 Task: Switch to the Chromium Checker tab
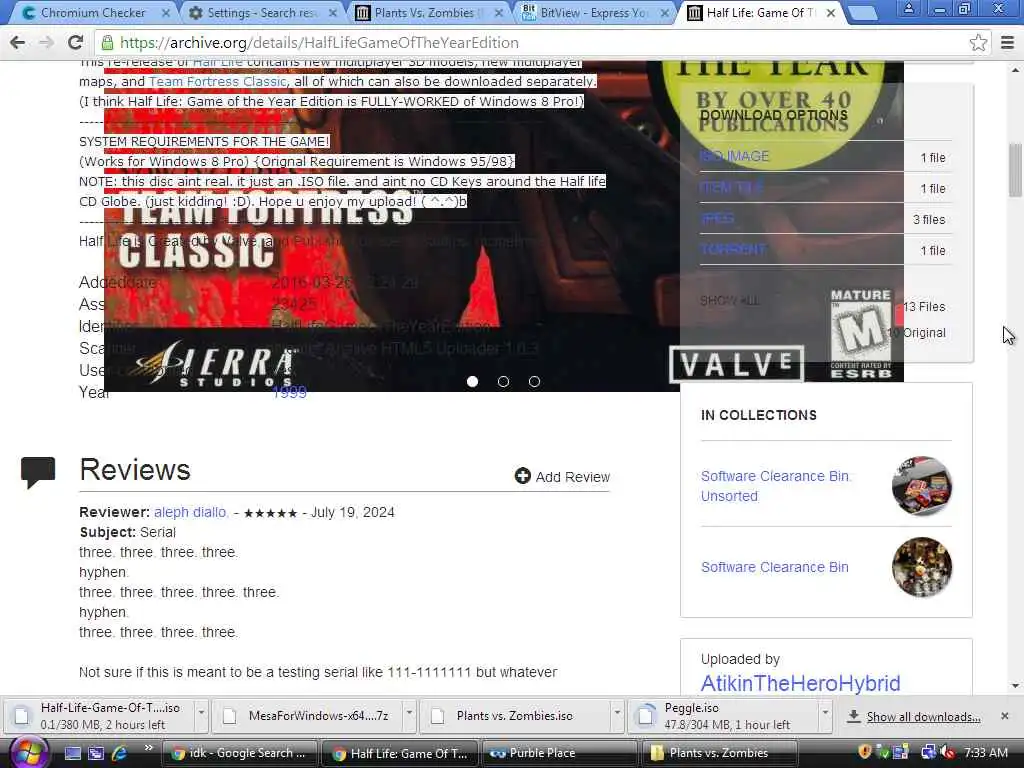click(91, 13)
